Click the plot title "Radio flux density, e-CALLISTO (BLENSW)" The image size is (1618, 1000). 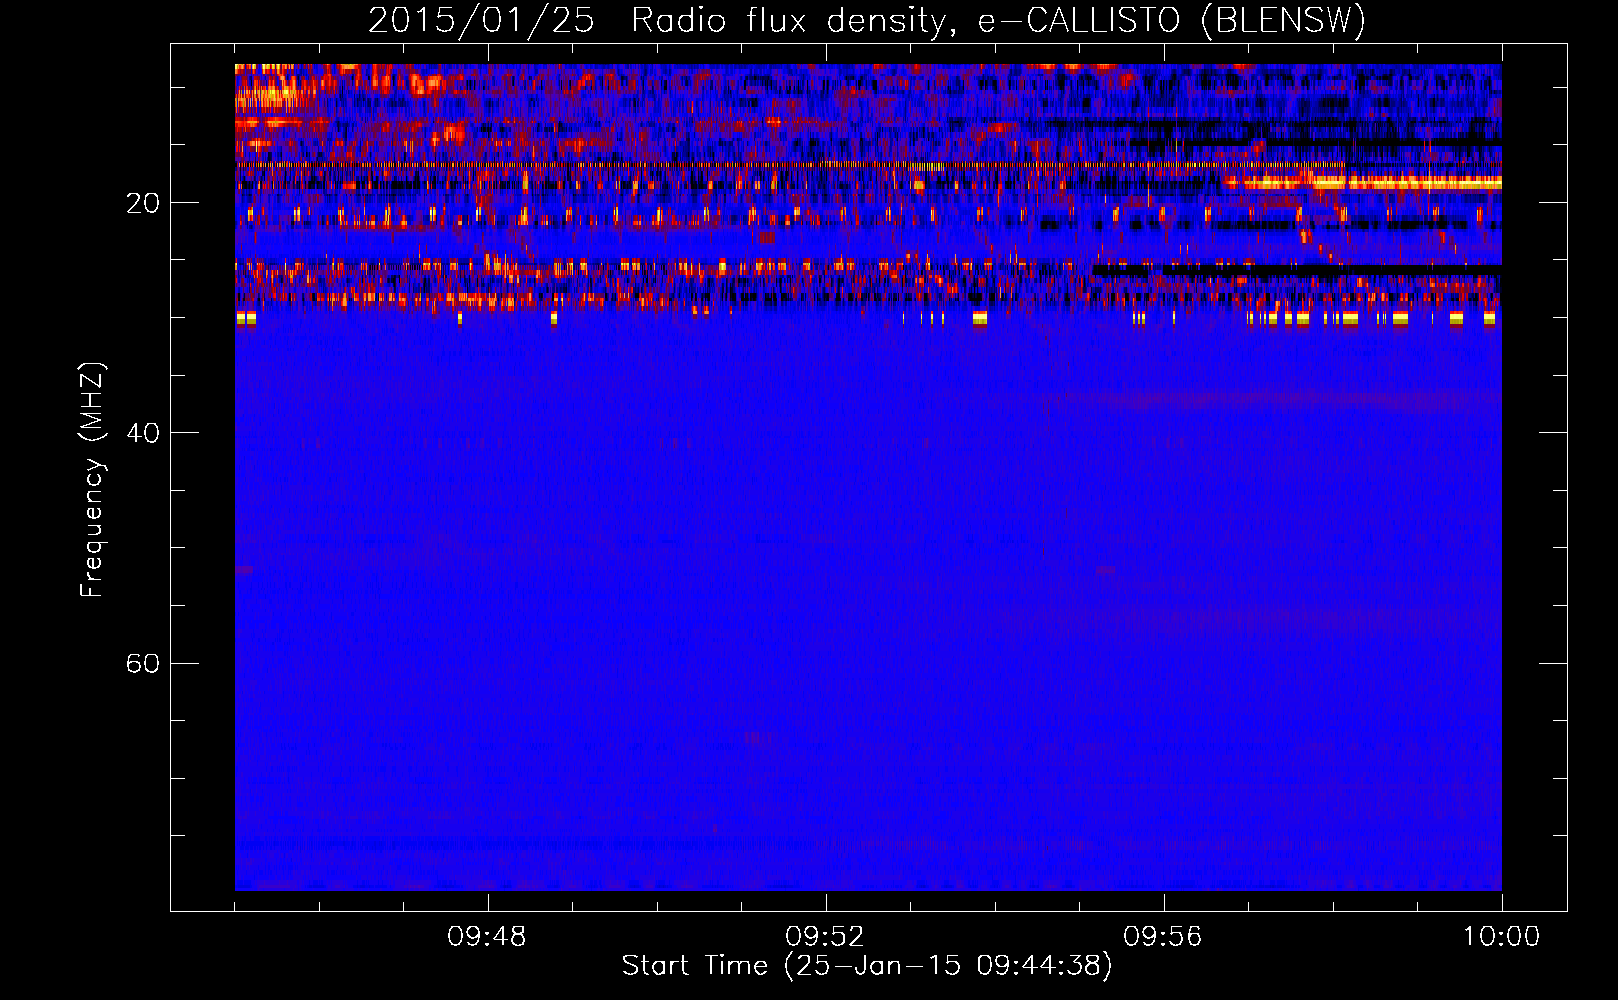998,21
